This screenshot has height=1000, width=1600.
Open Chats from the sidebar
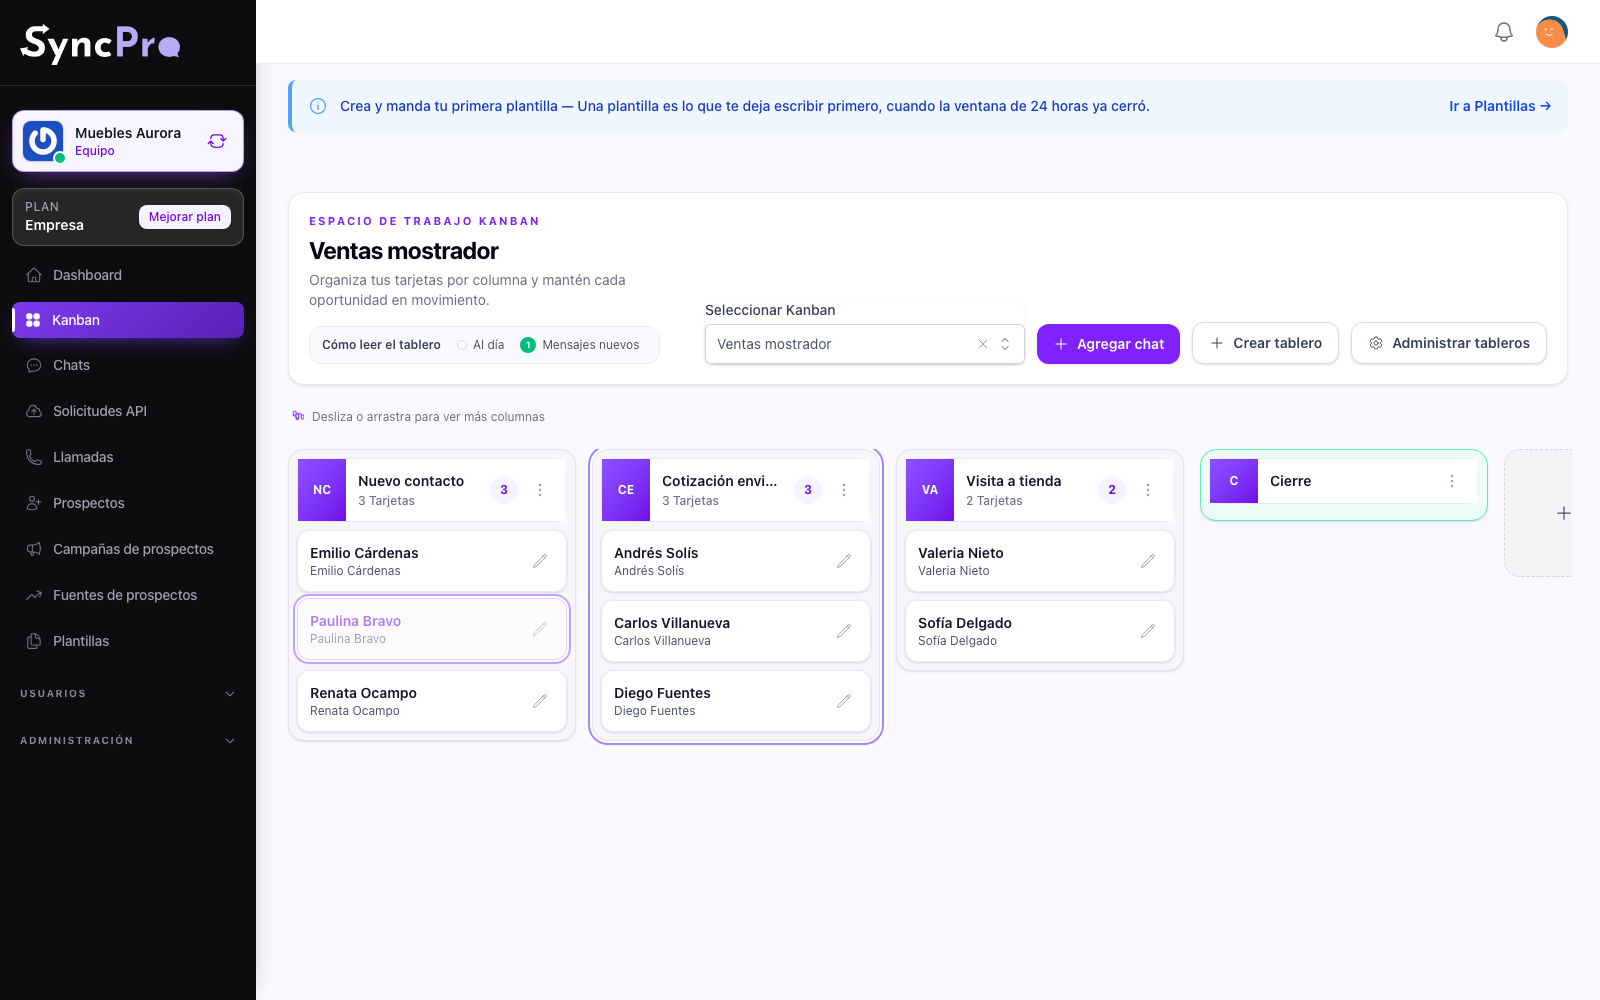[128, 365]
